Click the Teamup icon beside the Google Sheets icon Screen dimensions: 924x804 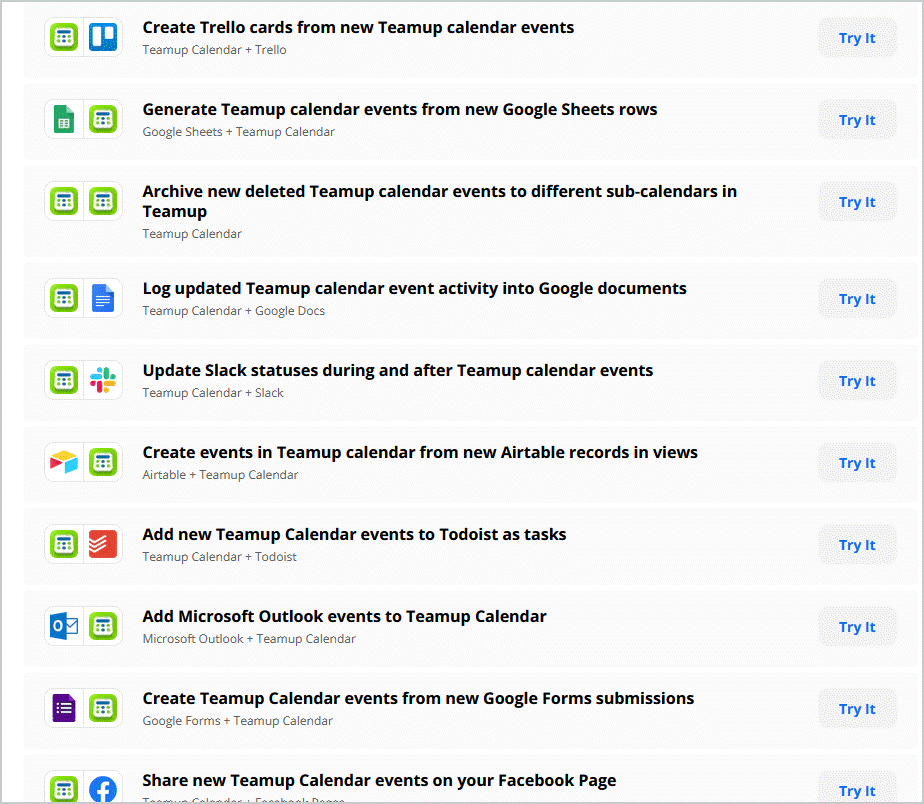coord(103,119)
